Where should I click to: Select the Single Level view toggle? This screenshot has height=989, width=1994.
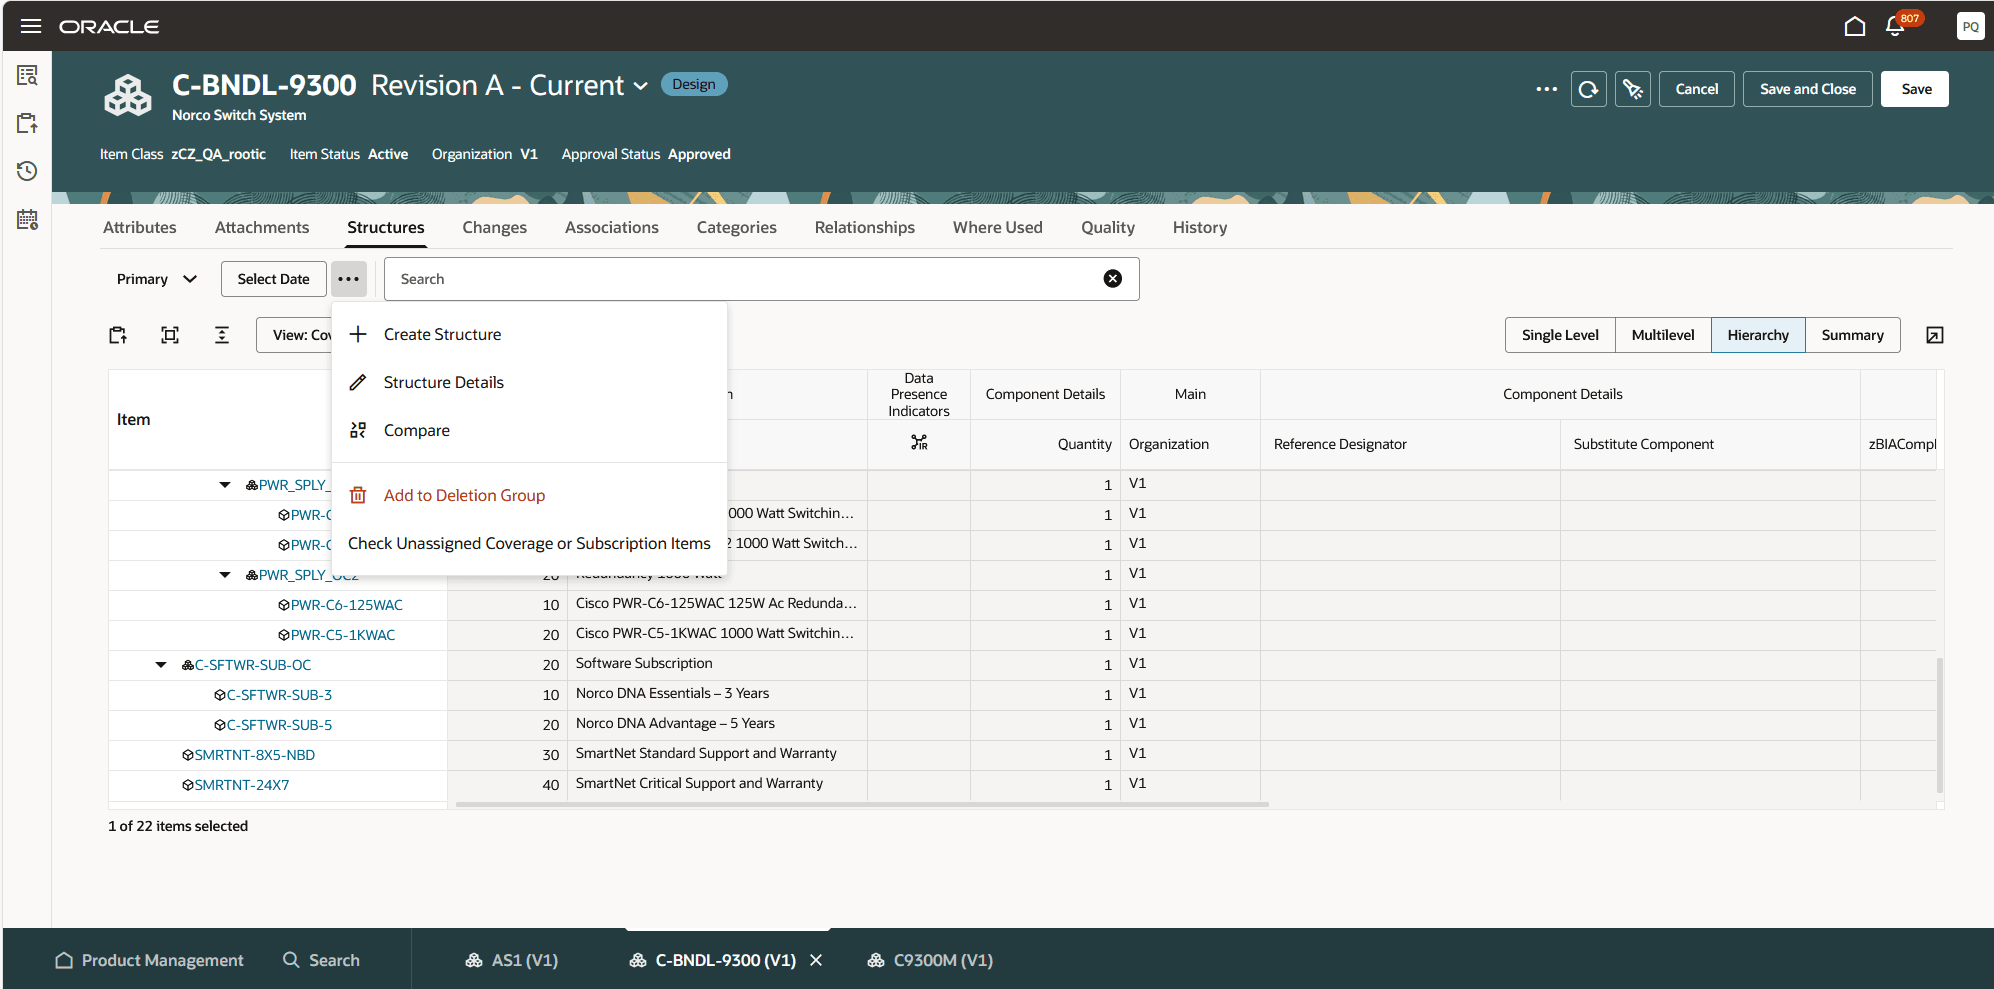coord(1560,335)
